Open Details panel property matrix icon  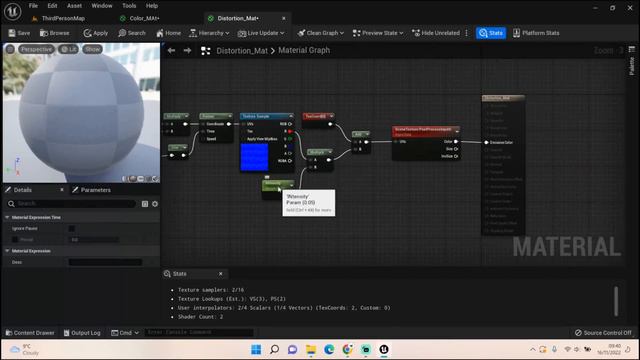click(145, 204)
